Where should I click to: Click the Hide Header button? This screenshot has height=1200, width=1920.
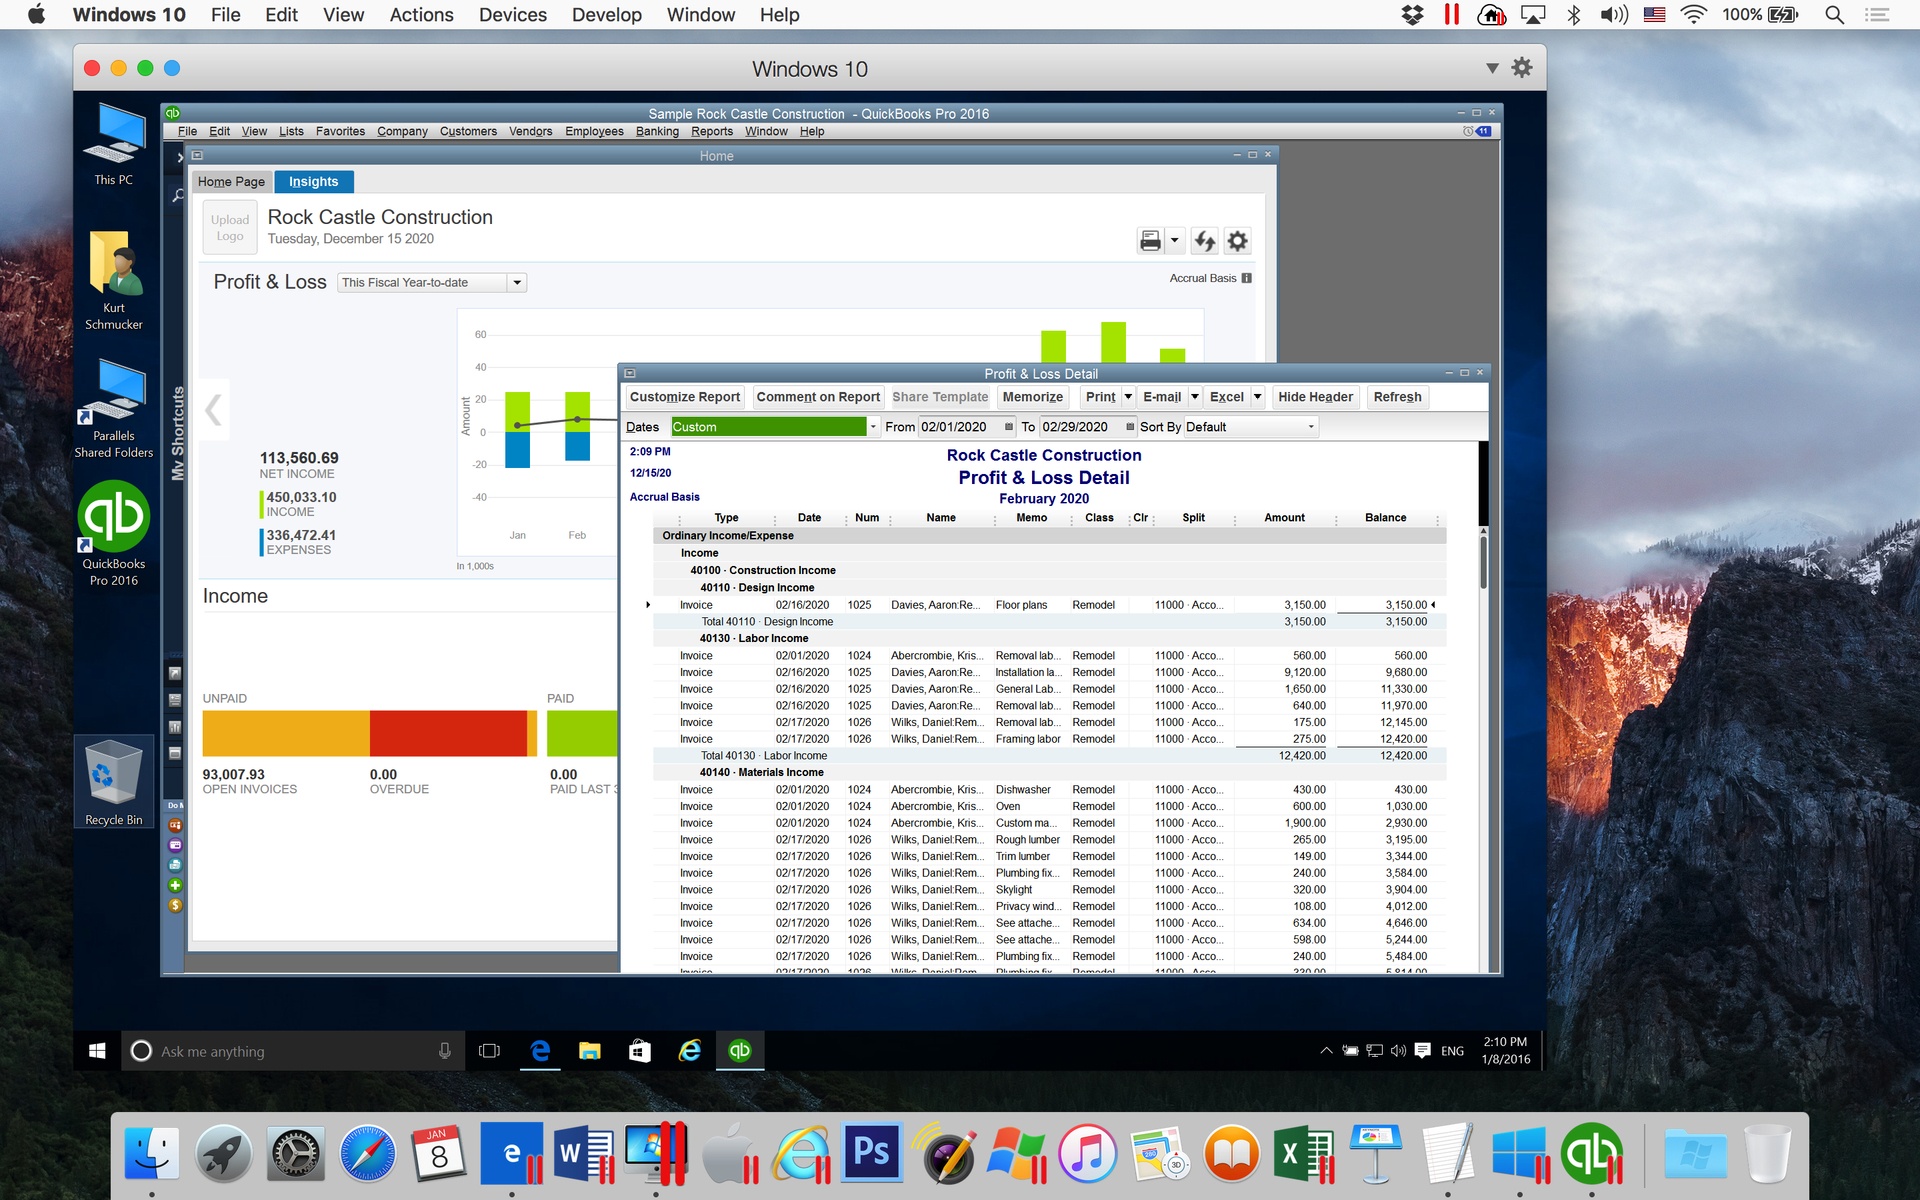(x=1315, y=397)
